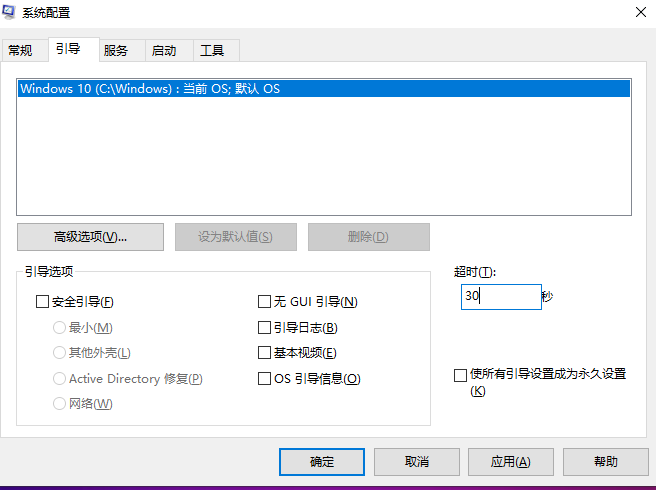Enable 引导日志(B) checkbox
Viewport: 656px width, 490px height.
tap(264, 328)
